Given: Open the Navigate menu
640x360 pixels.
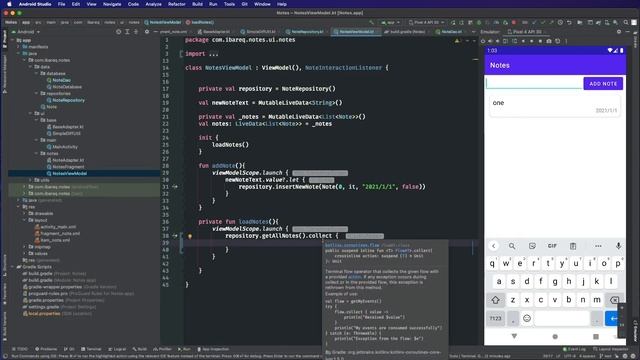Looking at the screenshot, I should click(112, 4).
